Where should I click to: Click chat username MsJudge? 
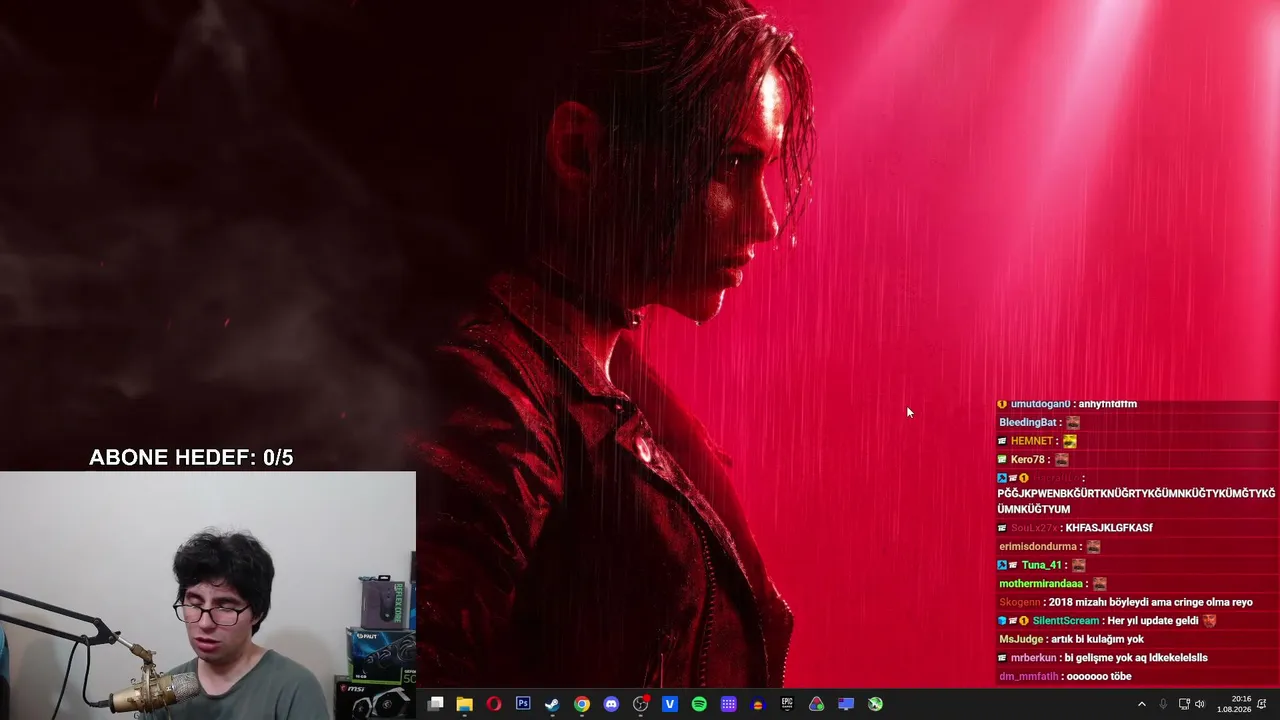[1021, 640]
